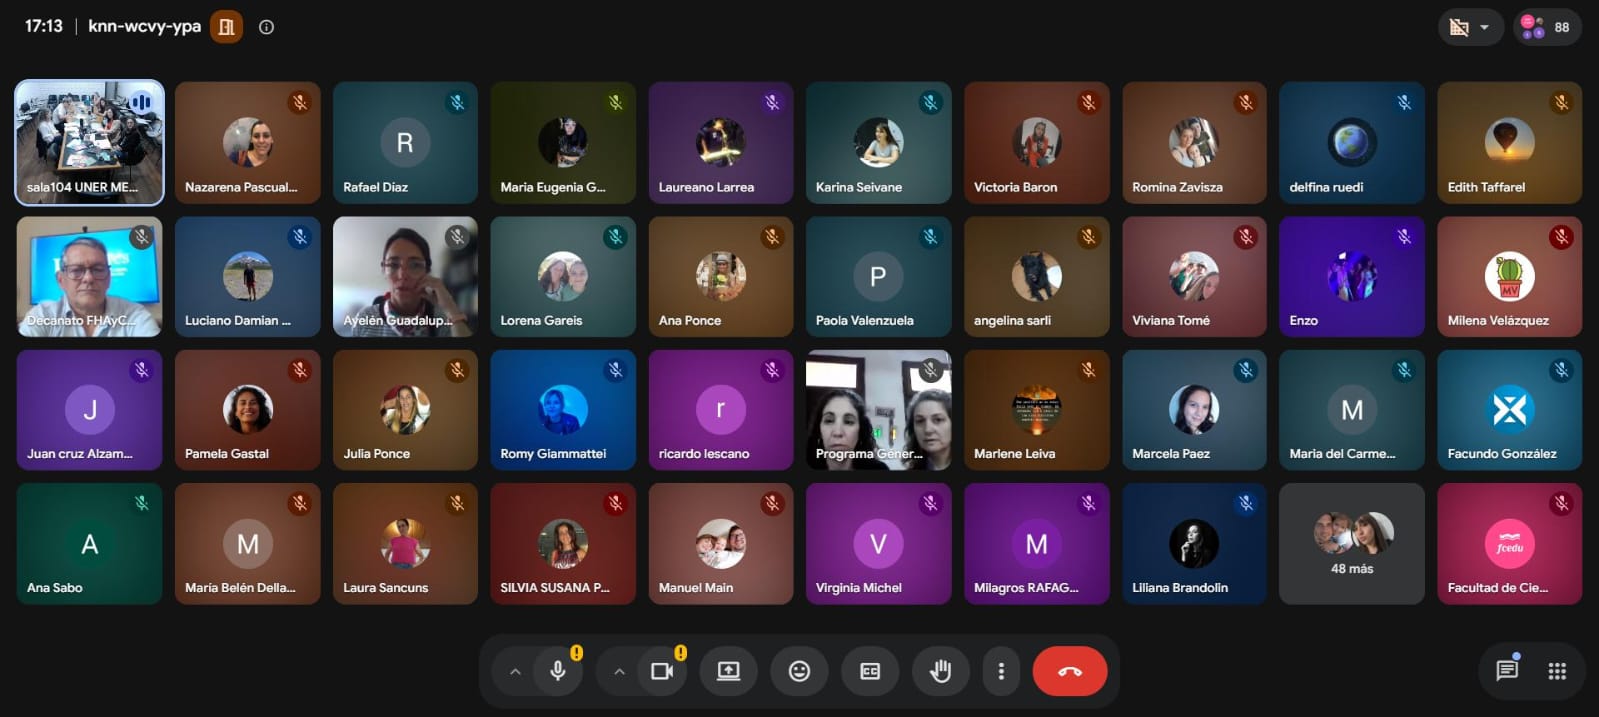Toggle your camera on or off
This screenshot has width=1599, height=717.
[x=662, y=671]
